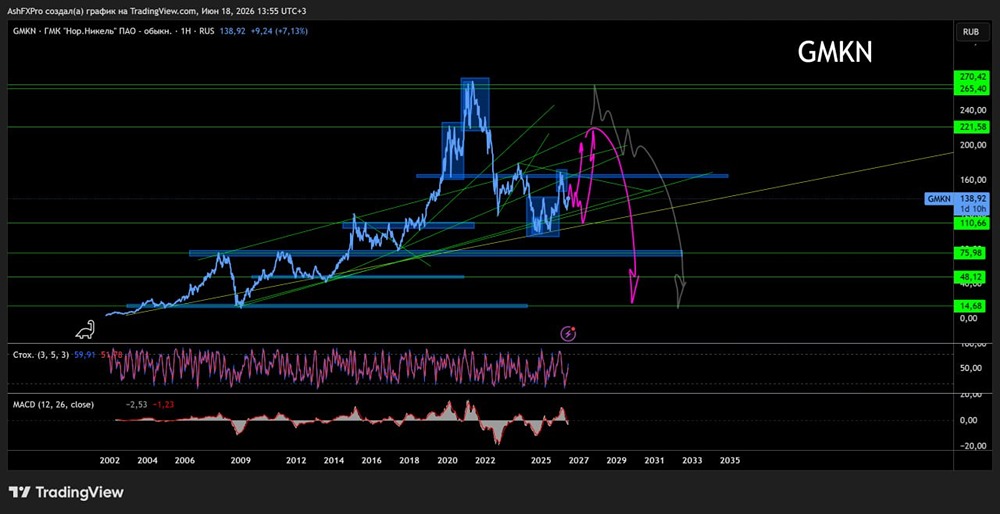Viewport: 1000px width, 514px height.
Task: Click the 75,98 green price label
Action: coord(970,253)
